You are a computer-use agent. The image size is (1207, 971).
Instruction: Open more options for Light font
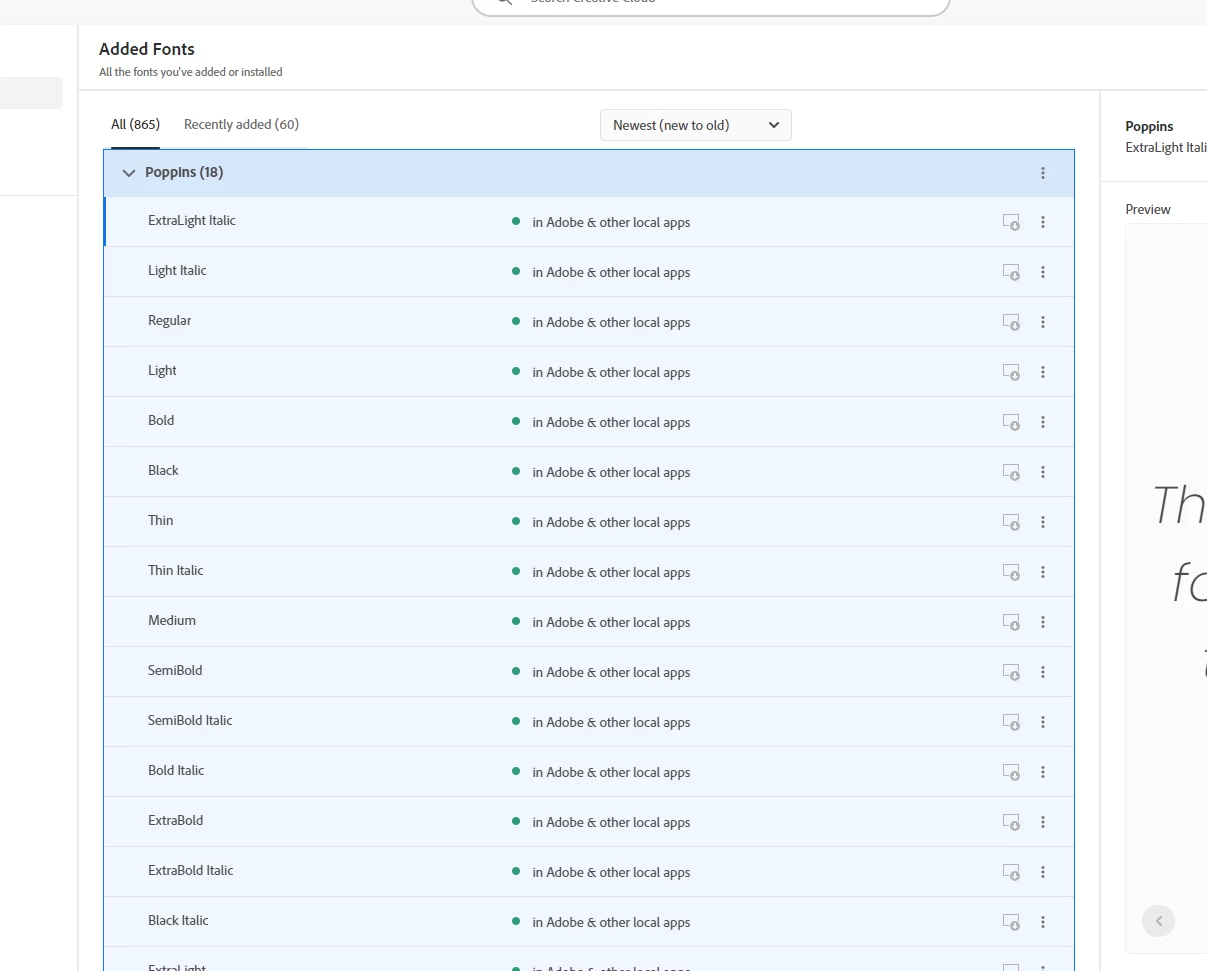point(1043,372)
